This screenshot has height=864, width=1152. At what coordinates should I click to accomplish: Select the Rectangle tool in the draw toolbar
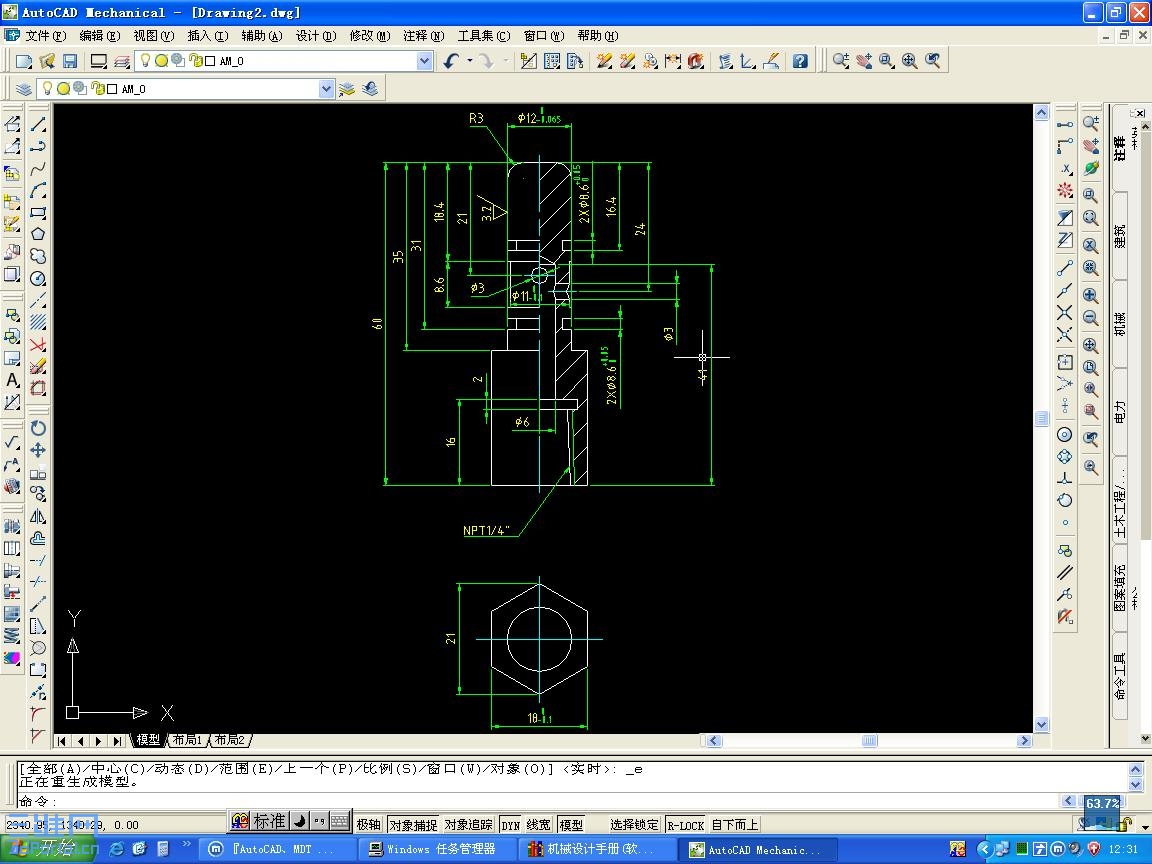tap(38, 212)
